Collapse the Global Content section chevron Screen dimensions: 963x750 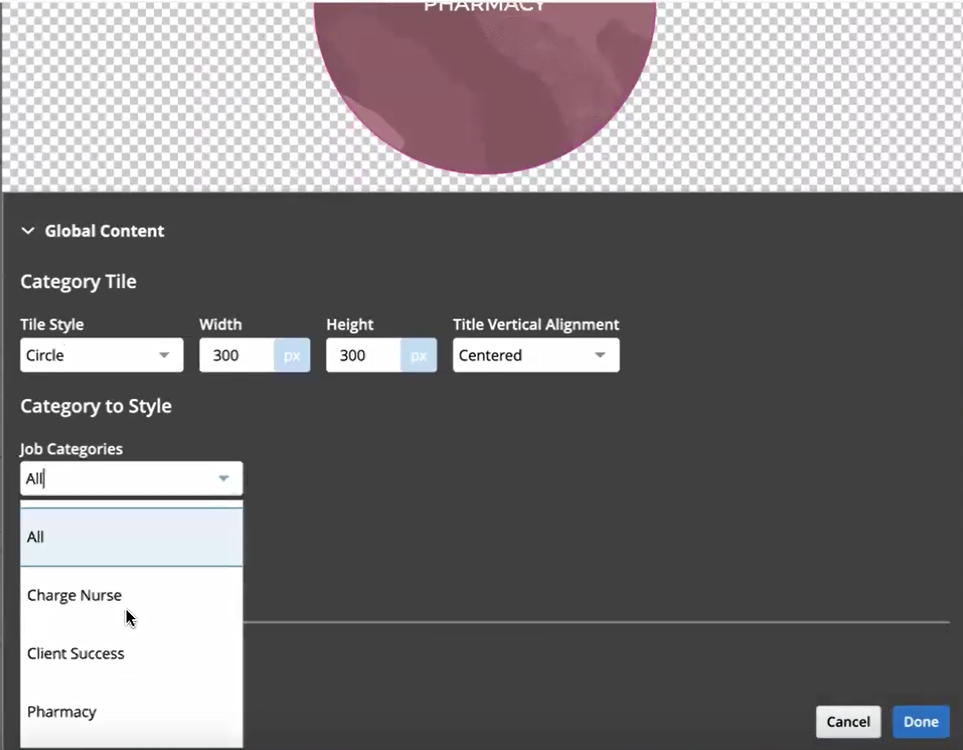[x=28, y=231]
